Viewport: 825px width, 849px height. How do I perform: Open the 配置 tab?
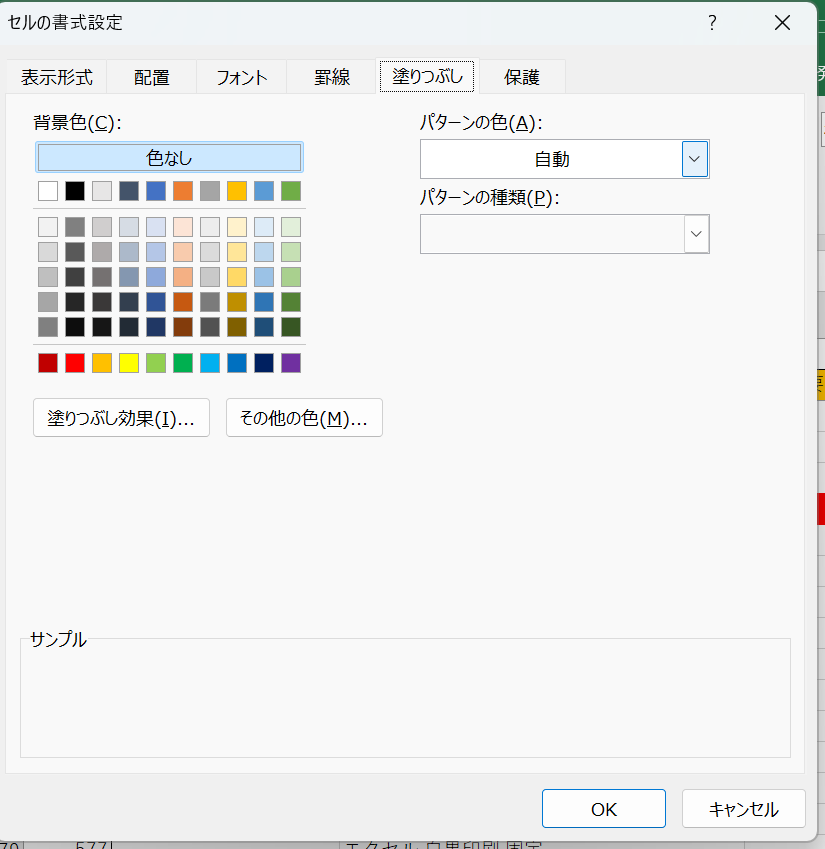point(151,77)
